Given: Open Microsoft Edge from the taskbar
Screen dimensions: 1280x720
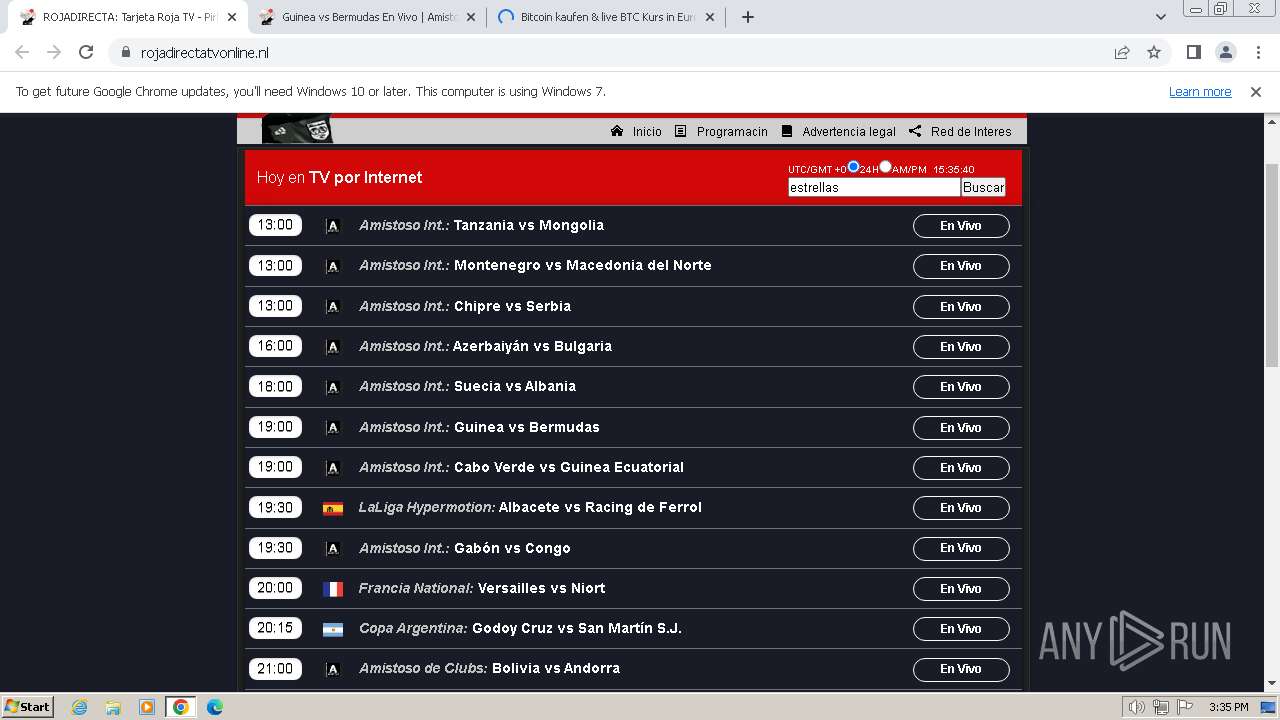Looking at the screenshot, I should [x=215, y=707].
